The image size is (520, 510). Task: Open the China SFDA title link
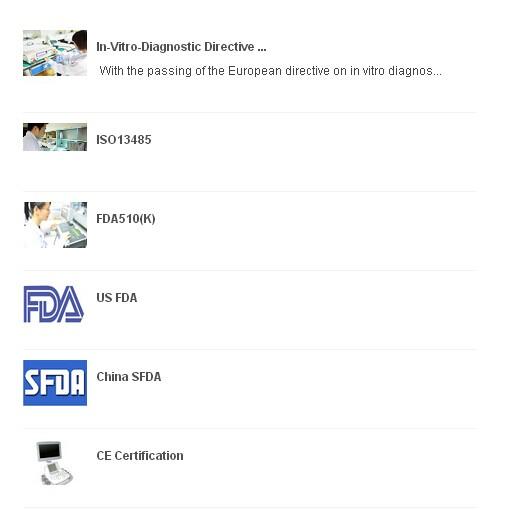(129, 377)
